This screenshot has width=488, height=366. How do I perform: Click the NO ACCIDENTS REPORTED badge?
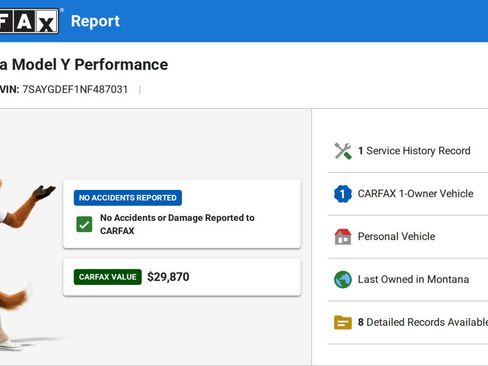(128, 198)
